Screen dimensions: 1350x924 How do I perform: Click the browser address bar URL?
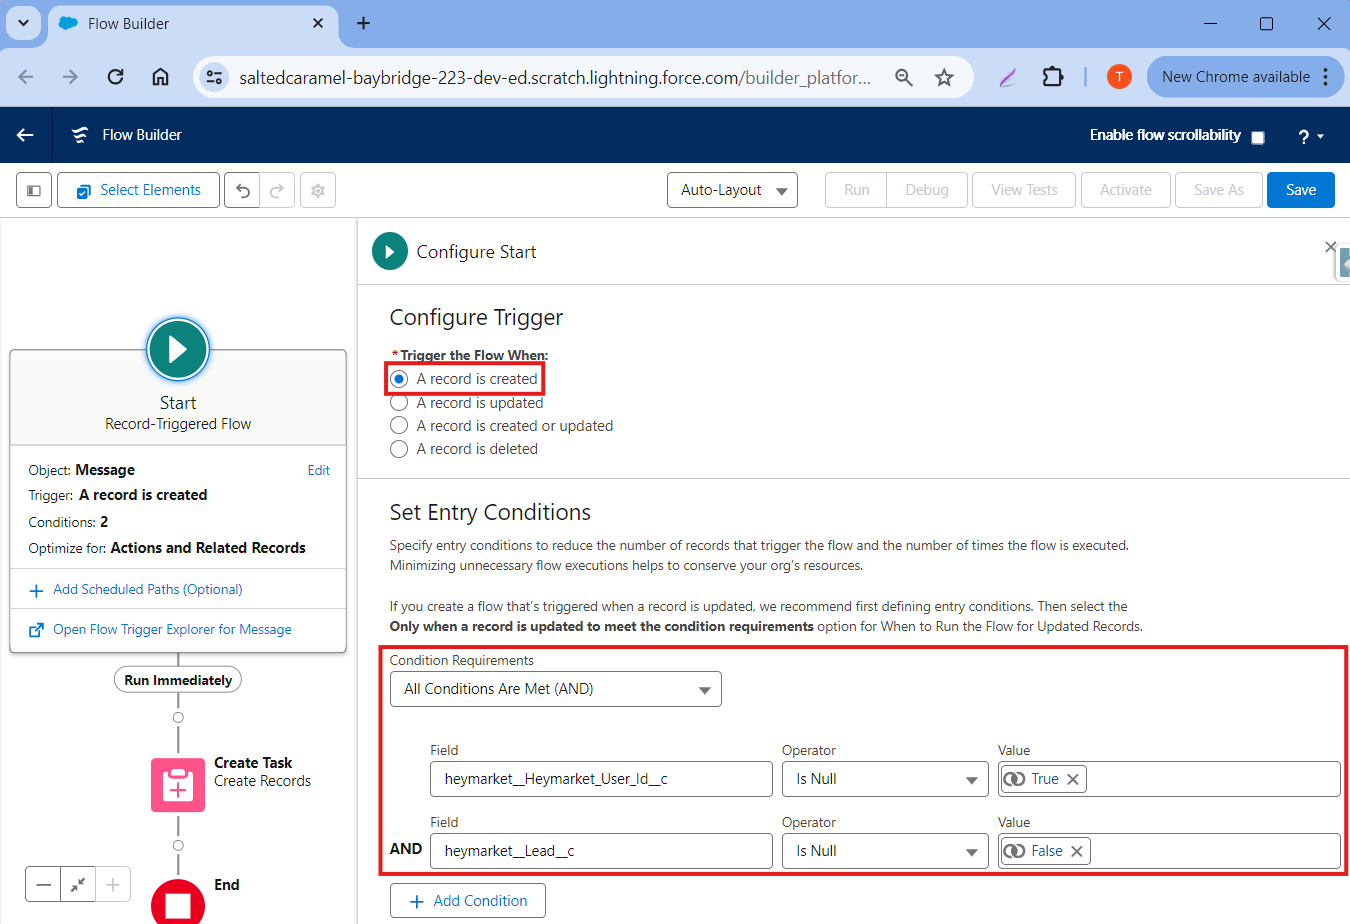point(555,77)
